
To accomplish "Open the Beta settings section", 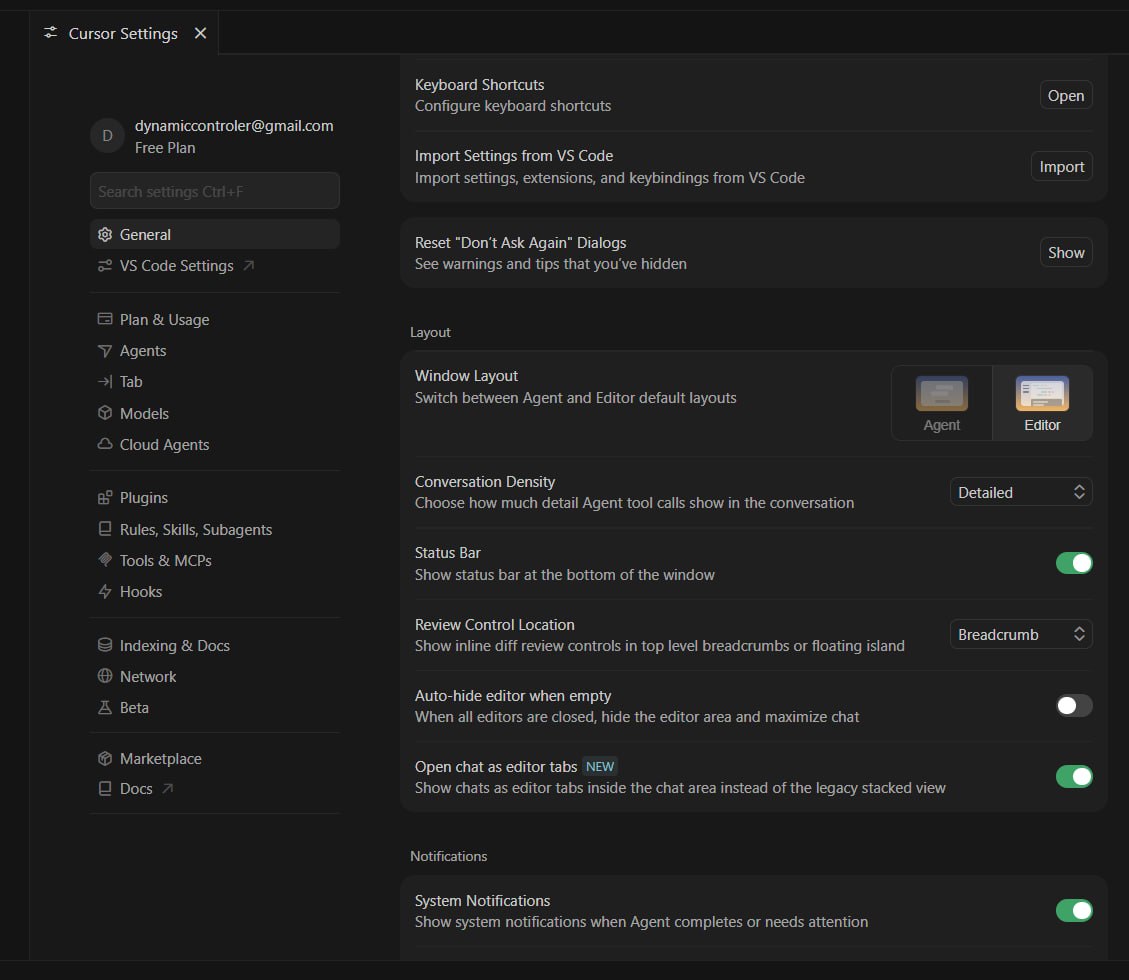I will (215, 707).
